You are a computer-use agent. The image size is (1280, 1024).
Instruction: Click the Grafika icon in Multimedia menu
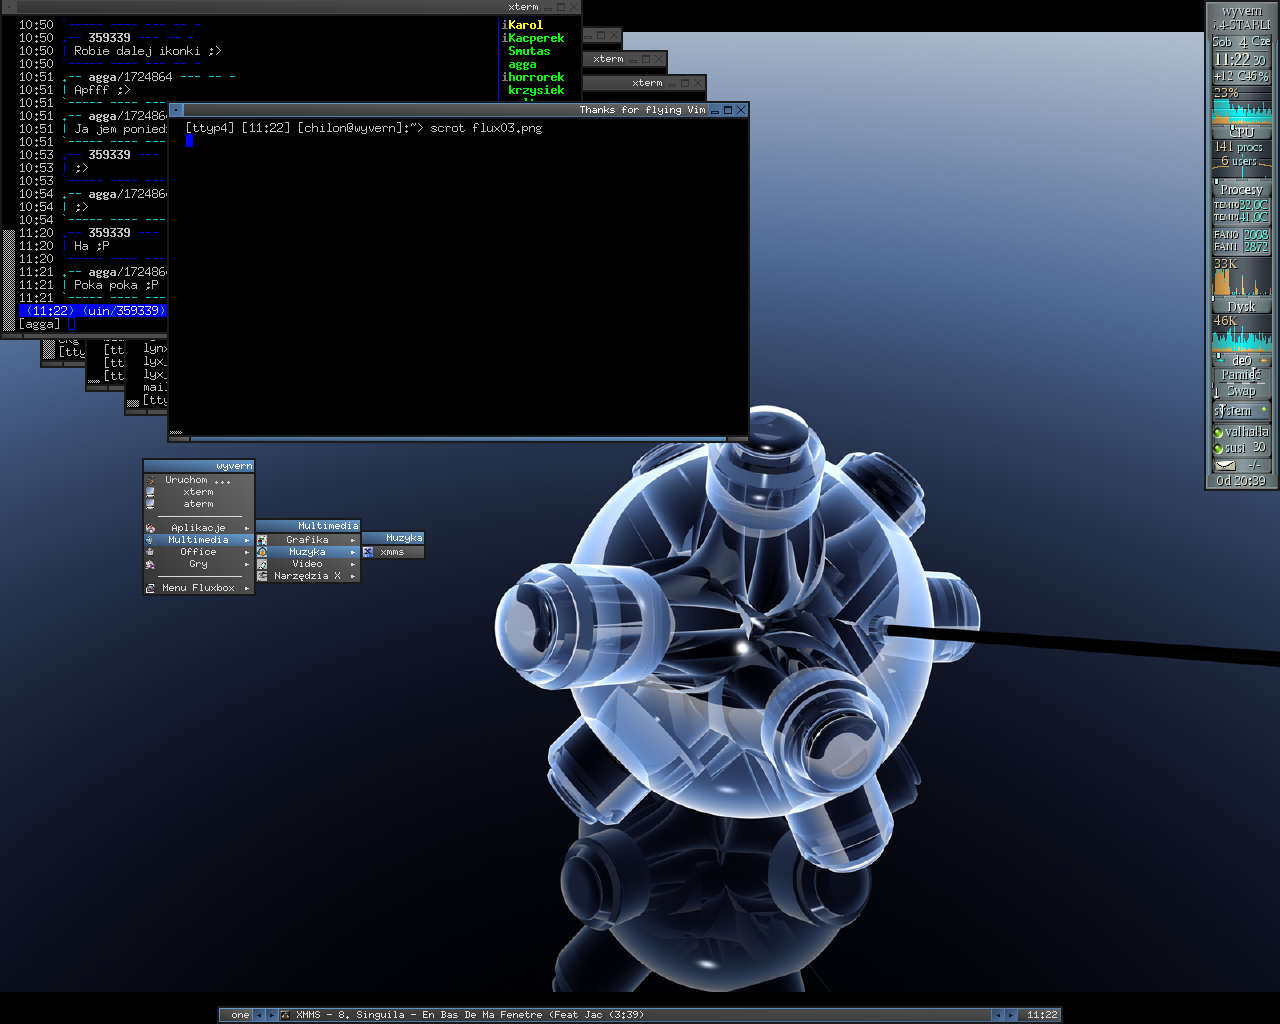pyautogui.click(x=262, y=540)
